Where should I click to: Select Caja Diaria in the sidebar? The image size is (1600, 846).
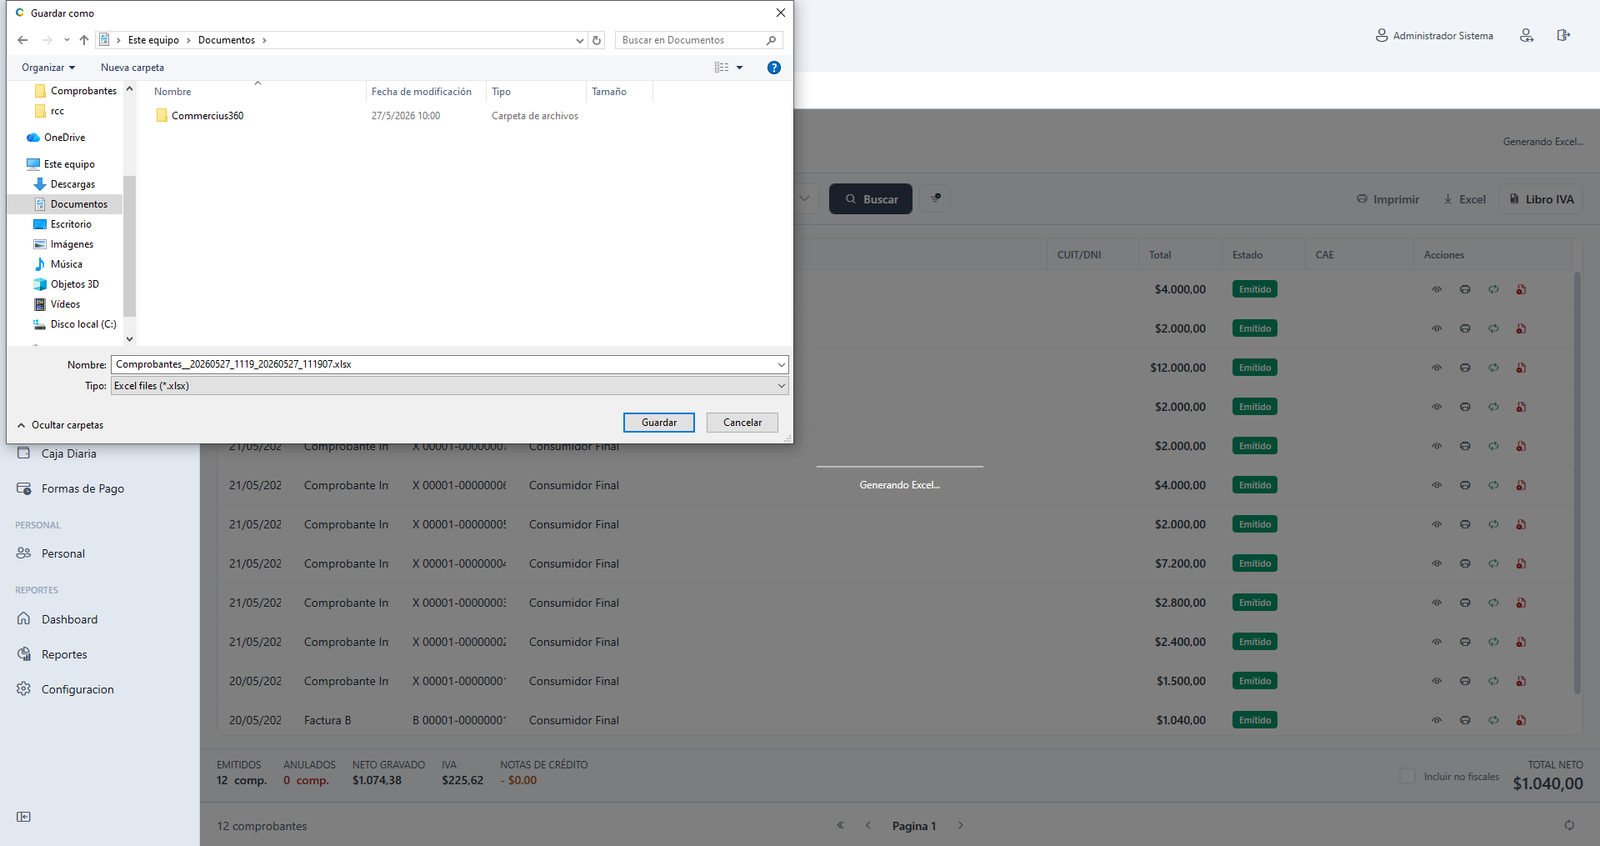click(x=68, y=453)
